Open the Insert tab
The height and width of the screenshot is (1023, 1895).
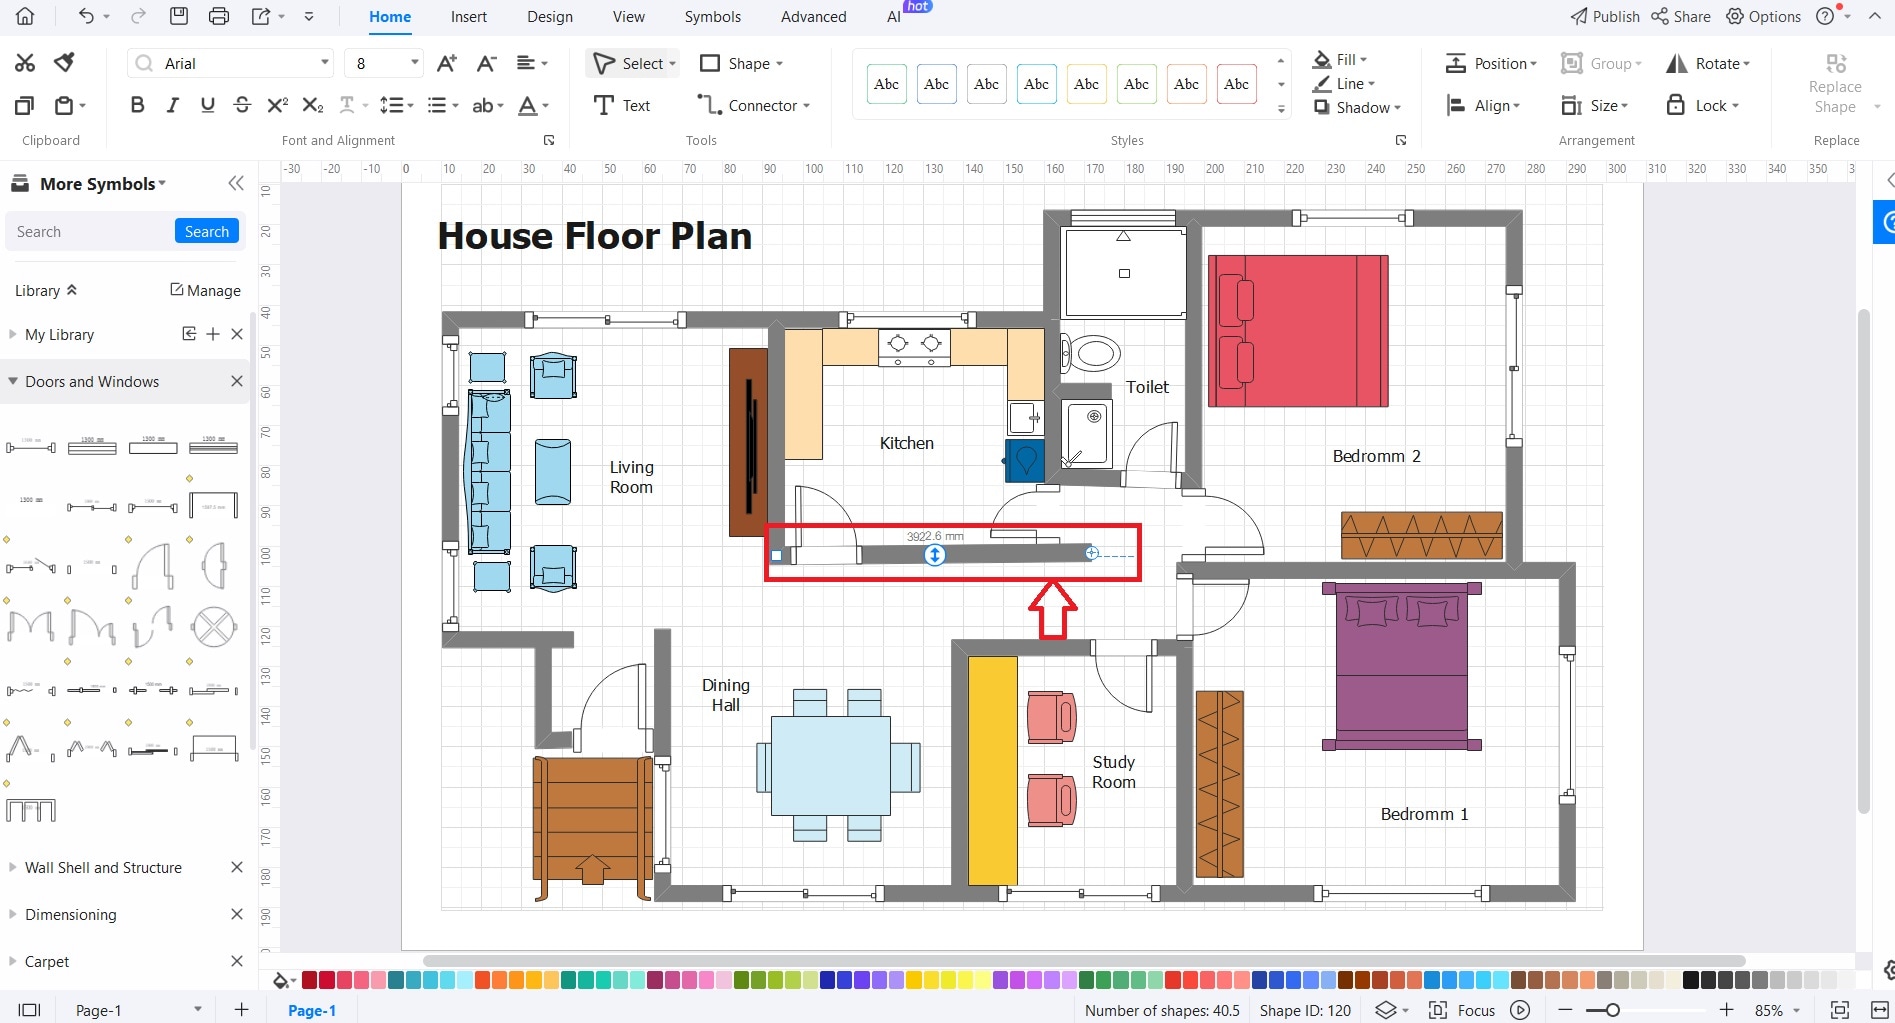pos(468,16)
